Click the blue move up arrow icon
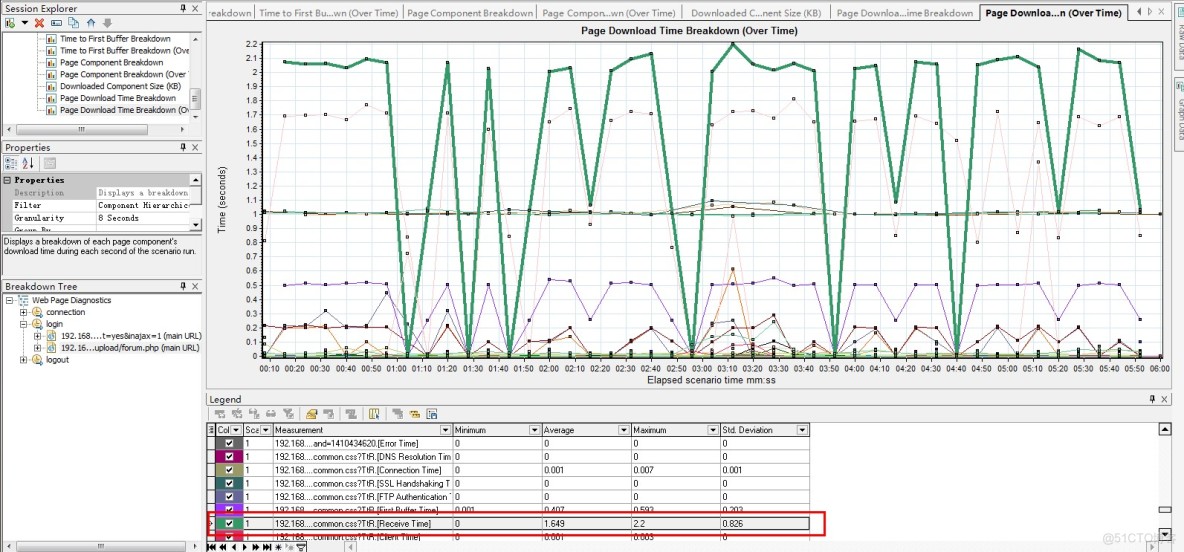Viewport: 1184px width, 552px height. pos(91,22)
